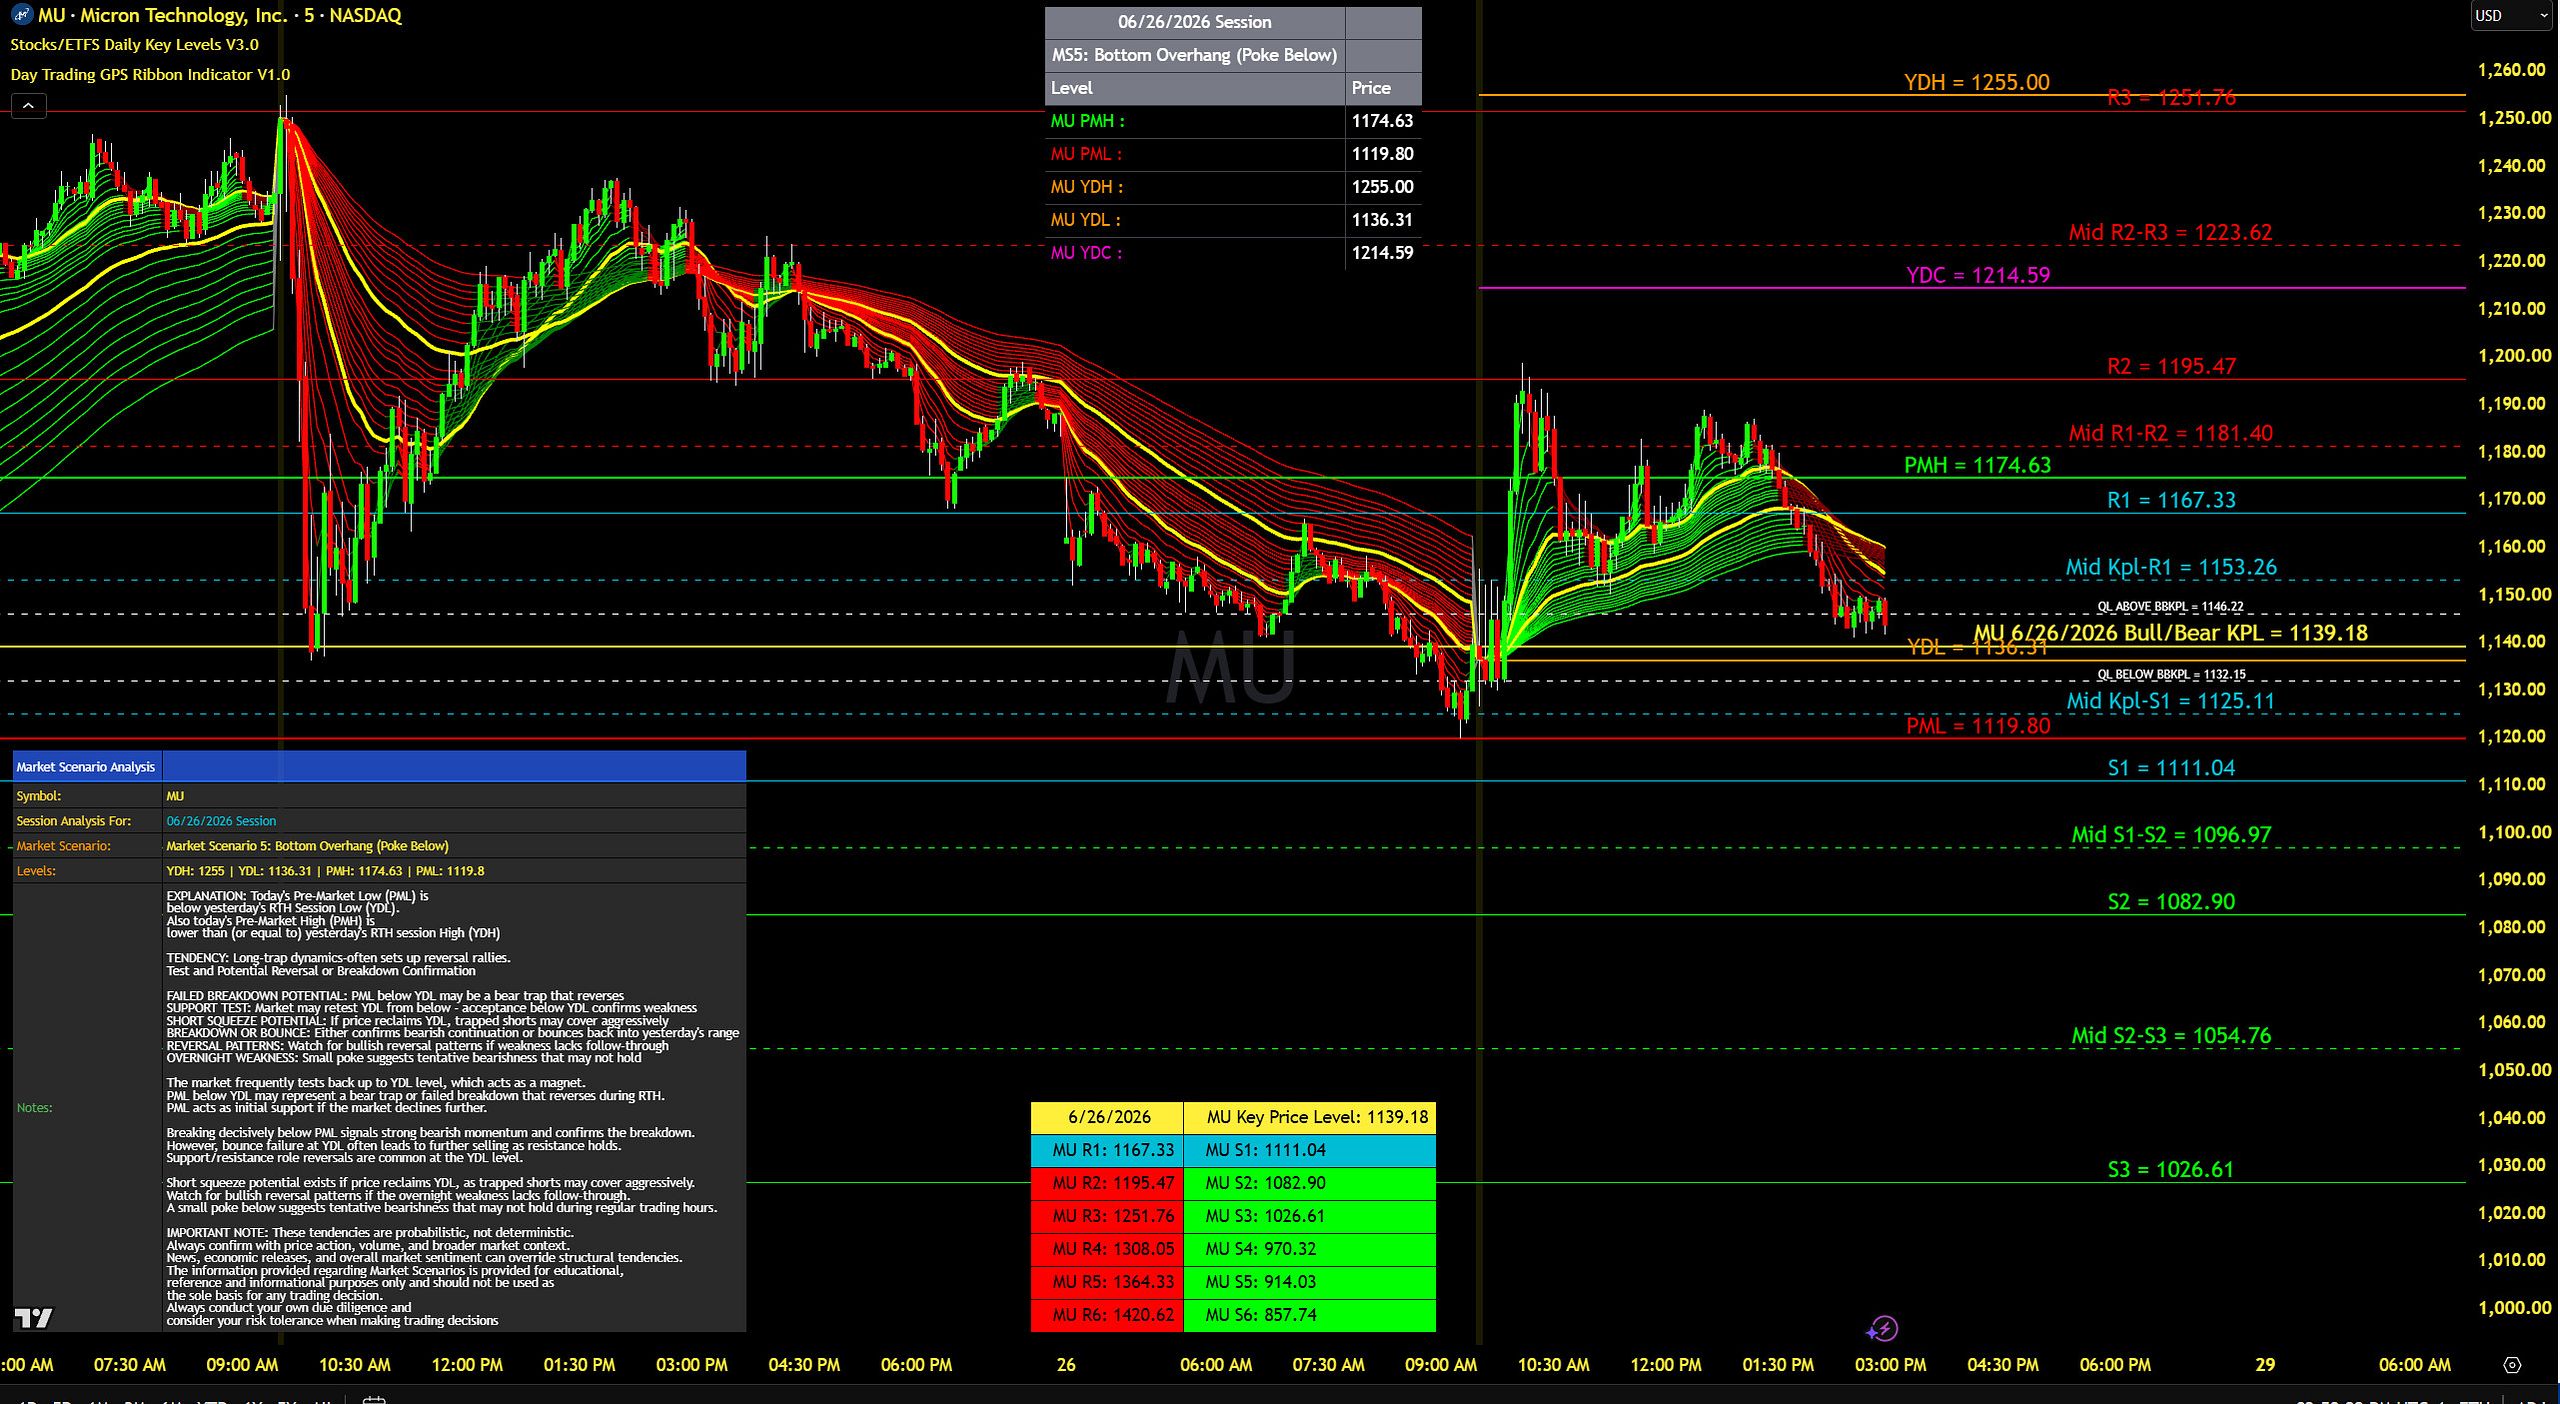Click the MU R5: 1364.33 table cell
This screenshot has width=2560, height=1404.
(x=1107, y=1282)
